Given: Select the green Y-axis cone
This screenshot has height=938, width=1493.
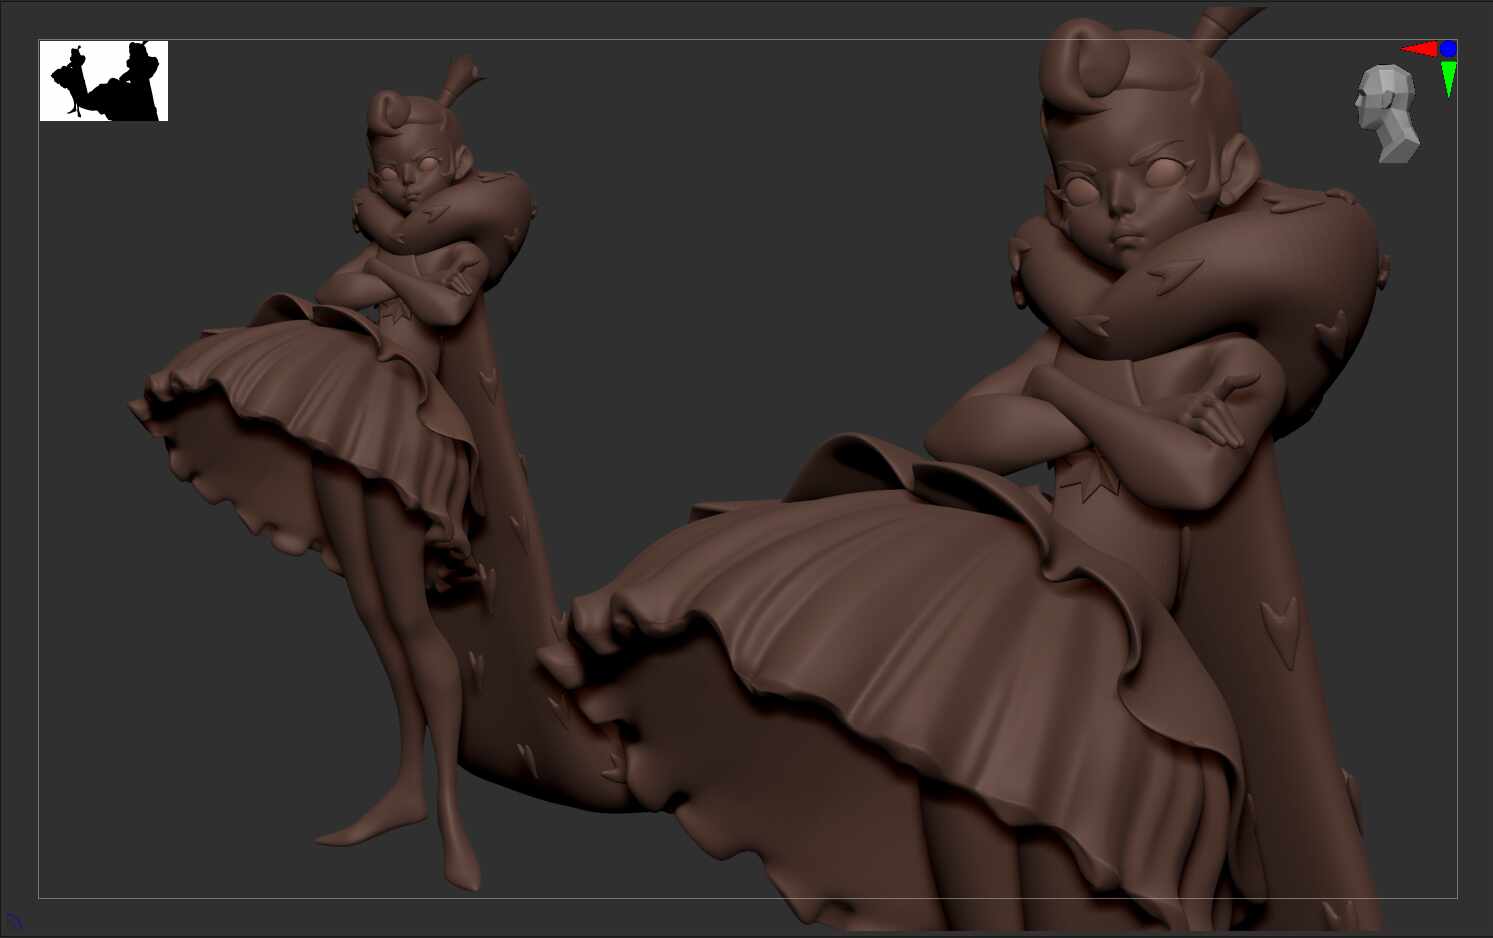Looking at the screenshot, I should [x=1448, y=79].
